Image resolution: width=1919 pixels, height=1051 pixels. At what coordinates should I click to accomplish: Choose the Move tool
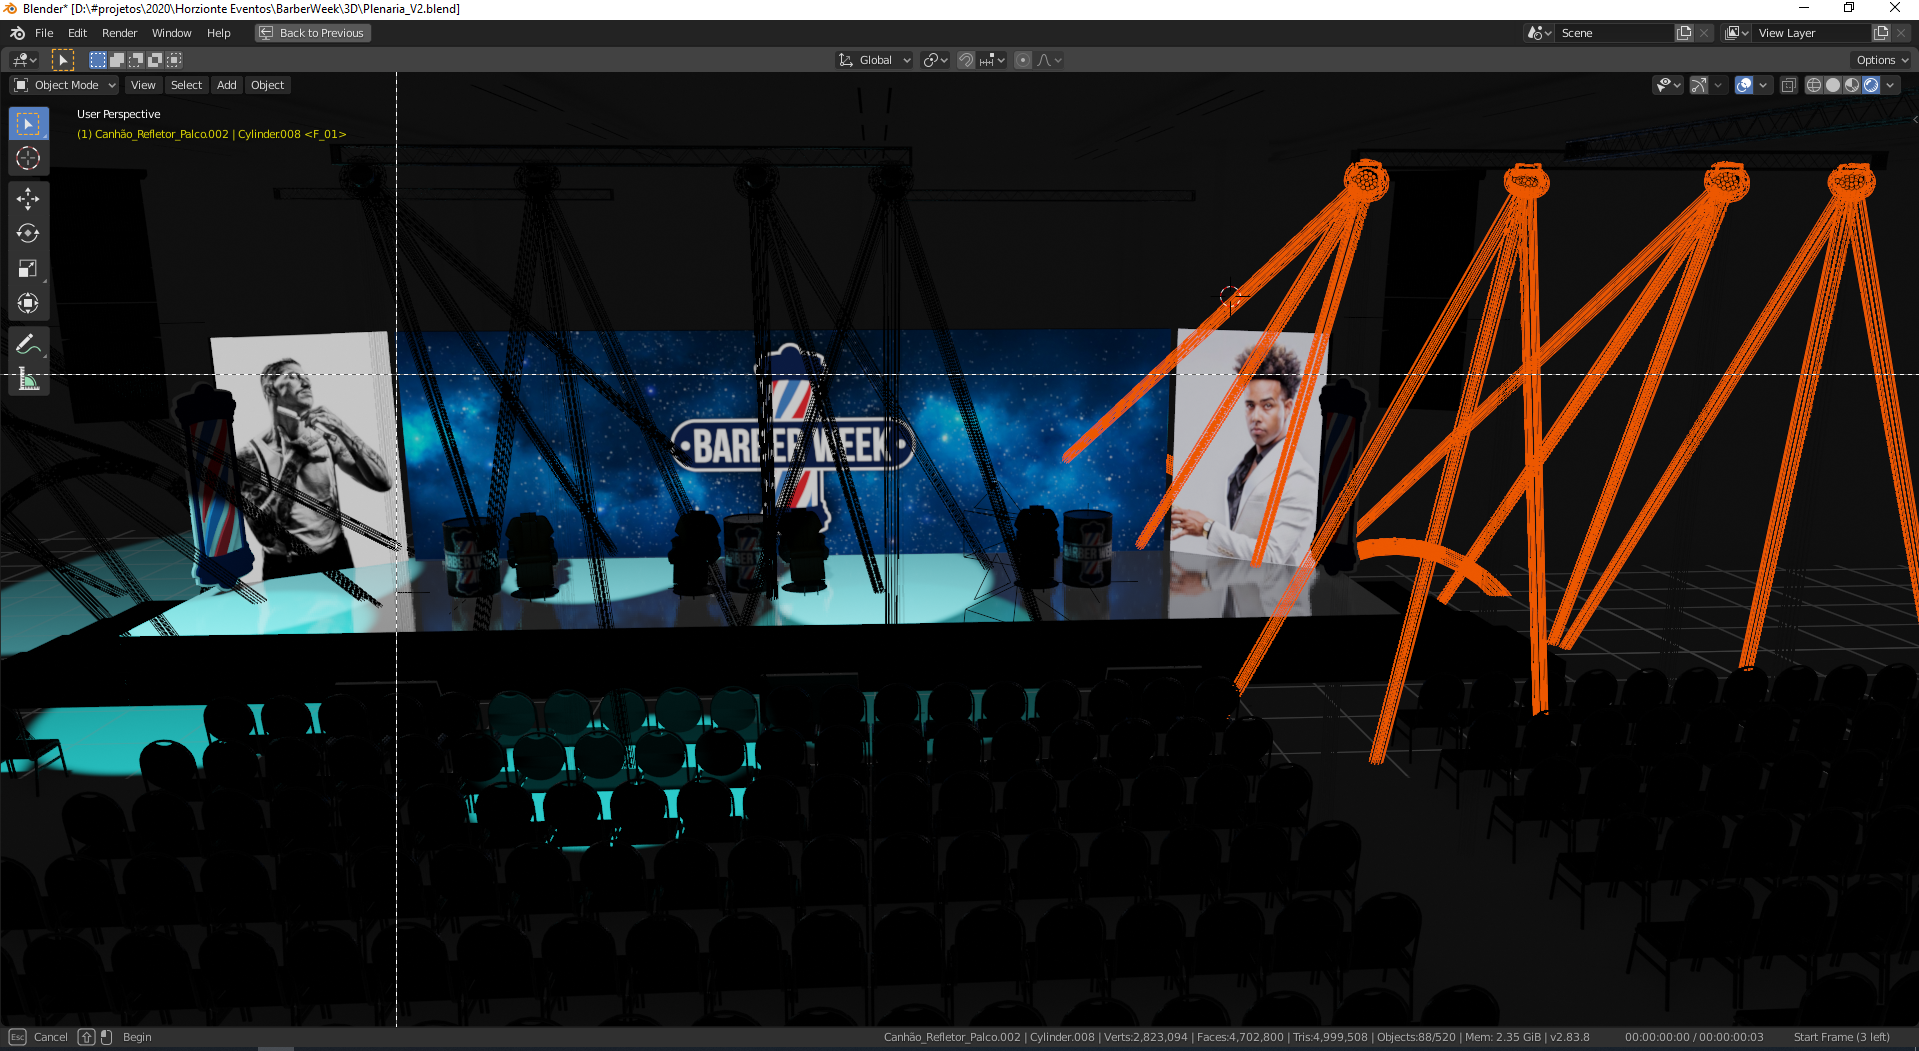[28, 199]
